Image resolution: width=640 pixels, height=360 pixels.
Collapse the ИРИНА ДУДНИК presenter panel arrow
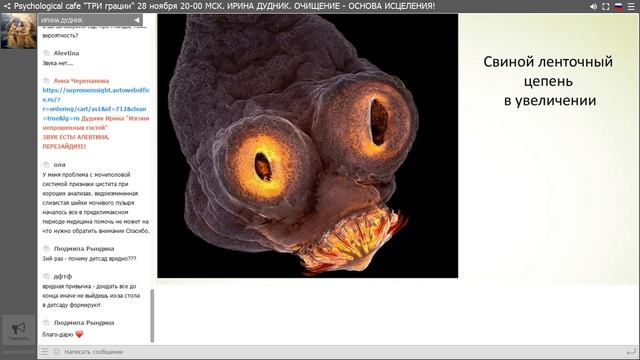tap(137, 20)
